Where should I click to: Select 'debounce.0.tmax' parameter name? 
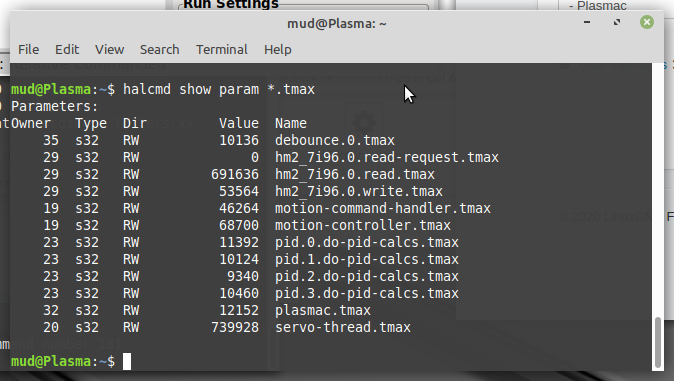(335, 141)
